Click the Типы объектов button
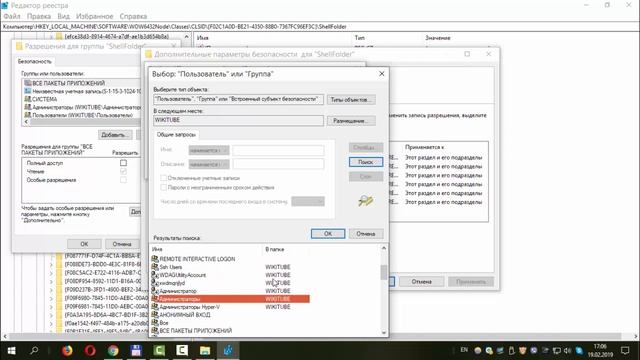 (351, 100)
